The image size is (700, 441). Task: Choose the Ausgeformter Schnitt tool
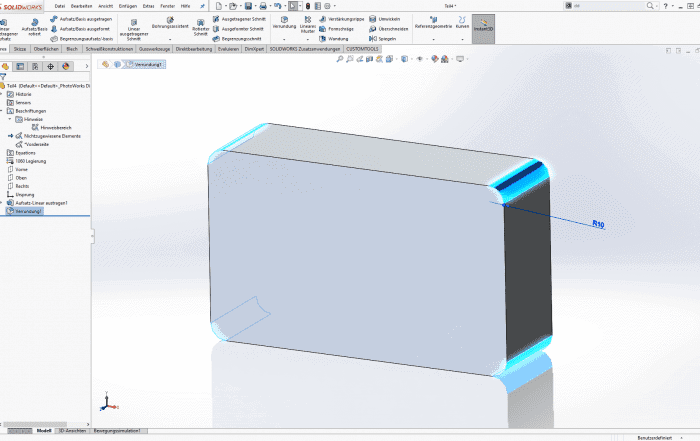(x=238, y=29)
